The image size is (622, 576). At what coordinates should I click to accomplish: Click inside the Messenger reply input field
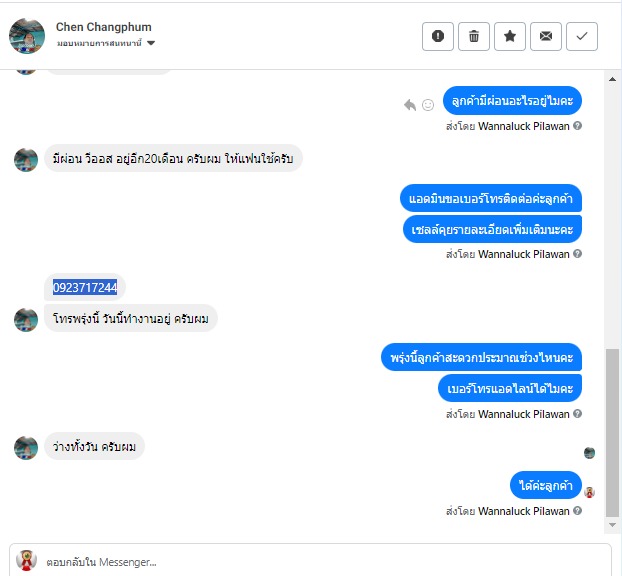[x=310, y=561]
